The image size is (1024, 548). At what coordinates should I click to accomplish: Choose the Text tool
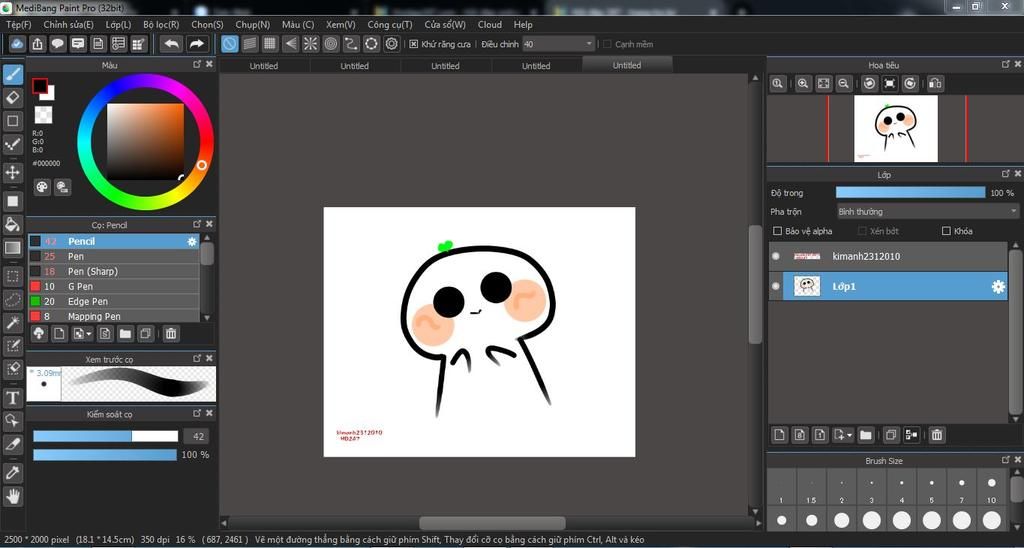click(x=13, y=398)
